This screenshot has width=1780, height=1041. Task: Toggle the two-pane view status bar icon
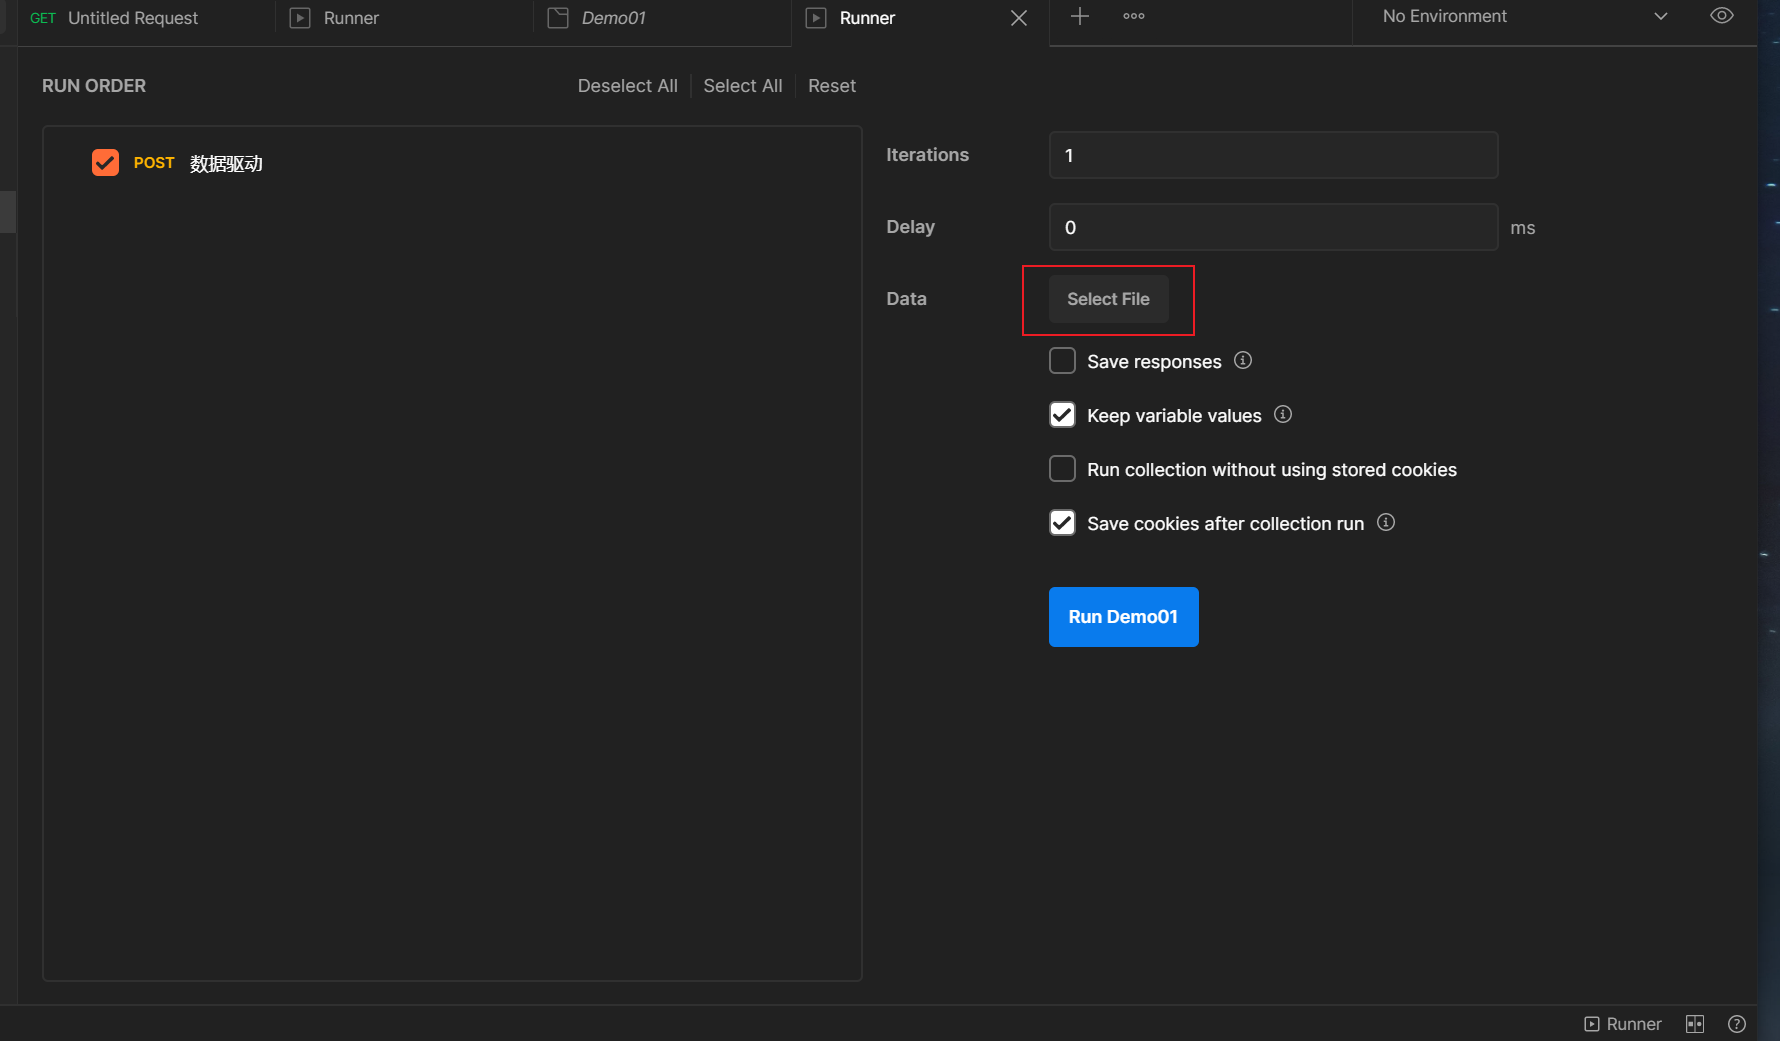point(1695,1024)
